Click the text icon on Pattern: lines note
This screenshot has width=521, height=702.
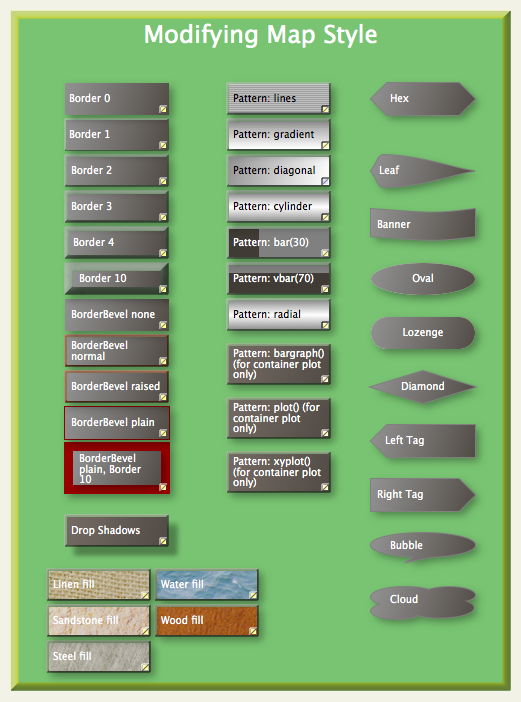325,109
